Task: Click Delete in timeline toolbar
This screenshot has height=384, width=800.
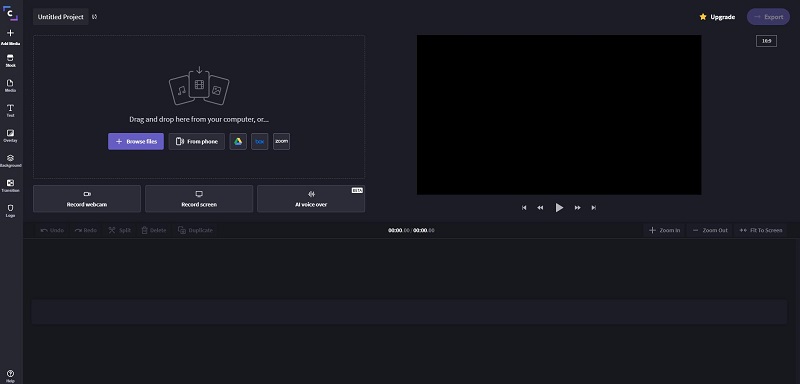Action: click(x=154, y=231)
